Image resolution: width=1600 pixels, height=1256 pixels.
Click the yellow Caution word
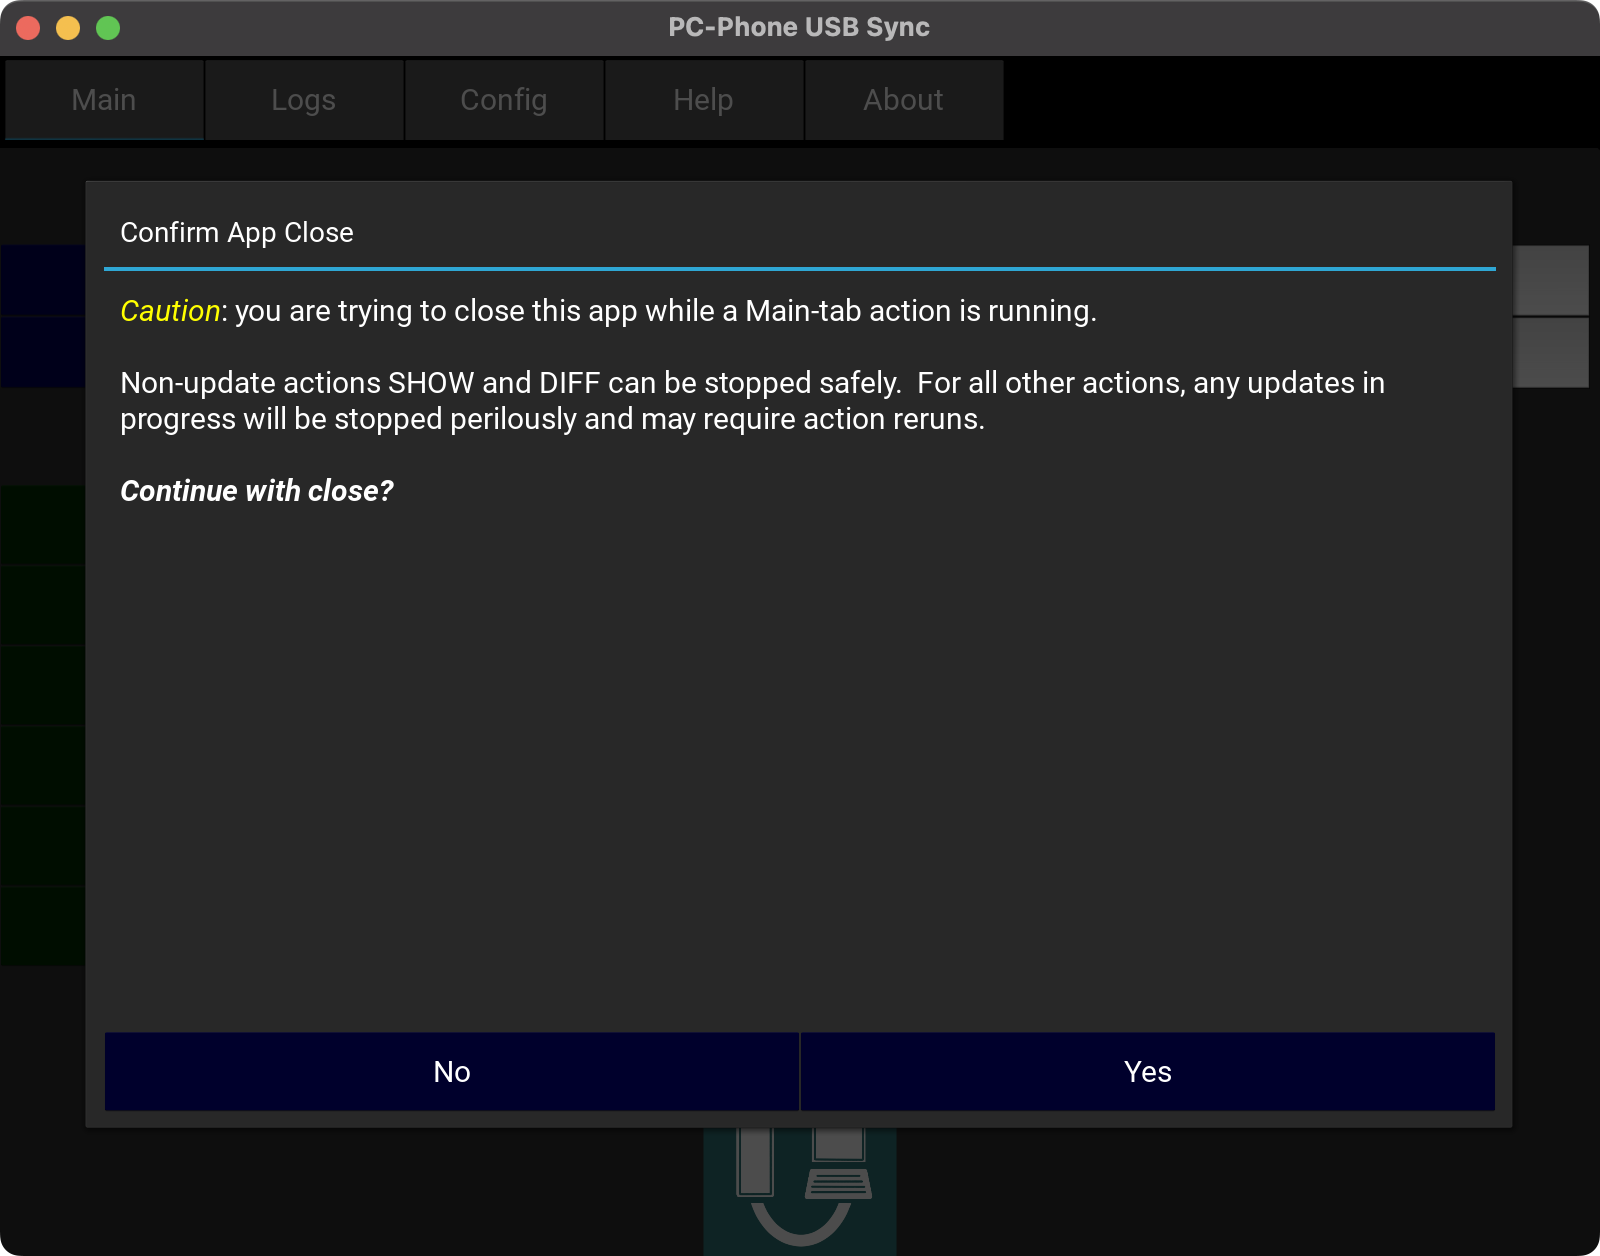(170, 311)
